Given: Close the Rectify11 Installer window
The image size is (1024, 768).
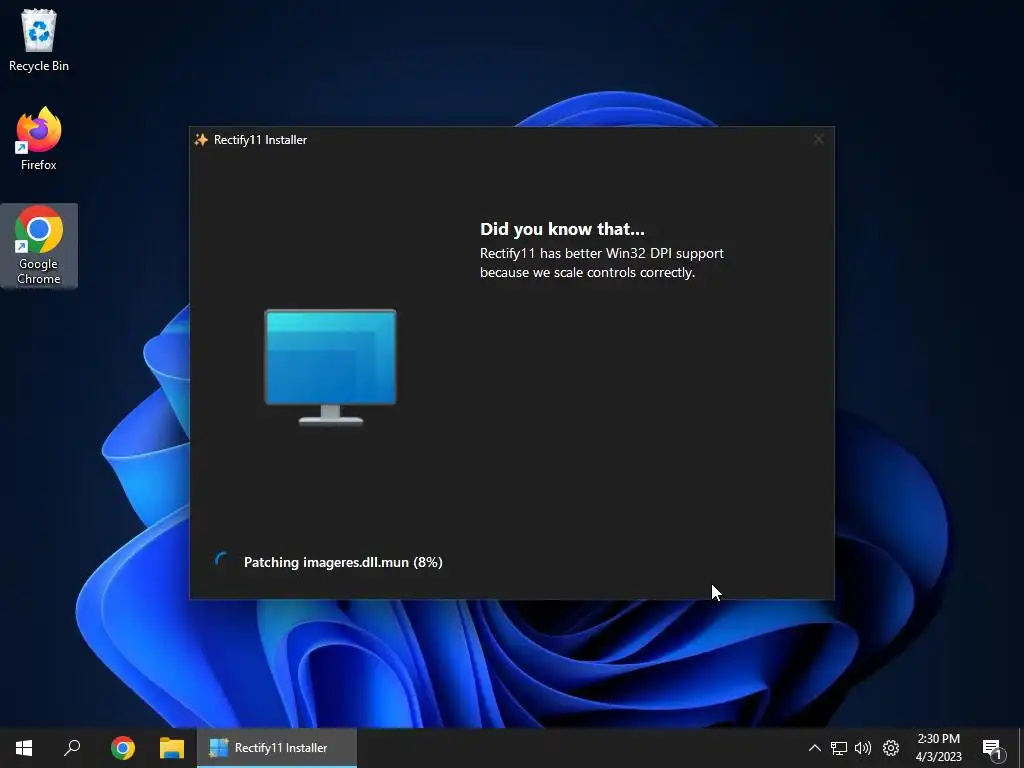Looking at the screenshot, I should click(x=818, y=139).
